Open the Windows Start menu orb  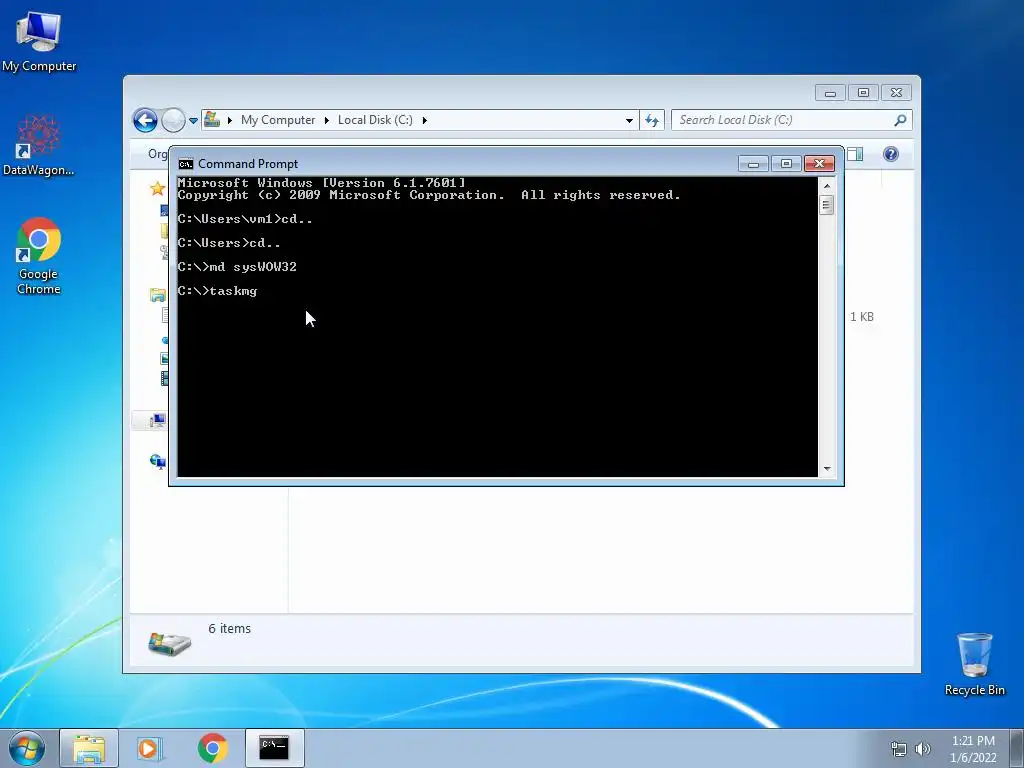(26, 748)
